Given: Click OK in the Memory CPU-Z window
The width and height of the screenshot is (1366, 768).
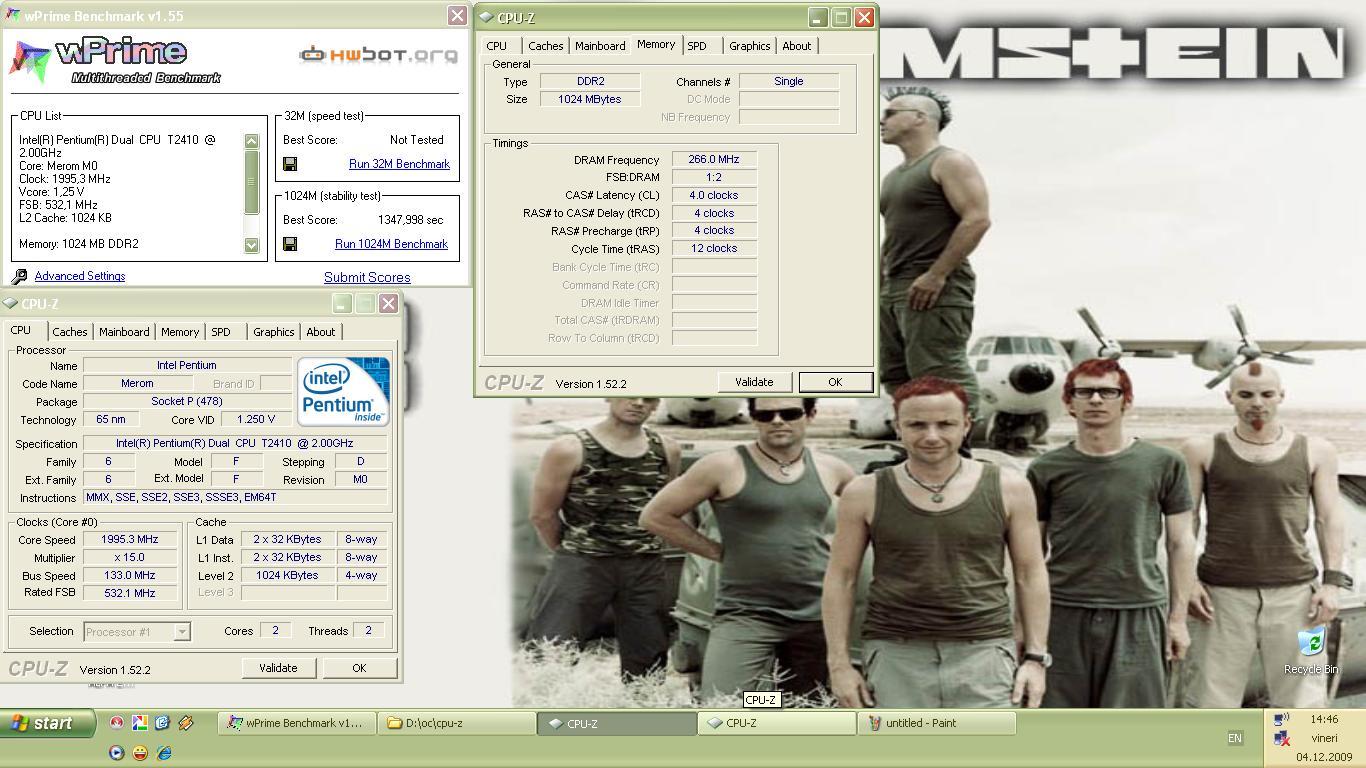Looking at the screenshot, I should [835, 382].
